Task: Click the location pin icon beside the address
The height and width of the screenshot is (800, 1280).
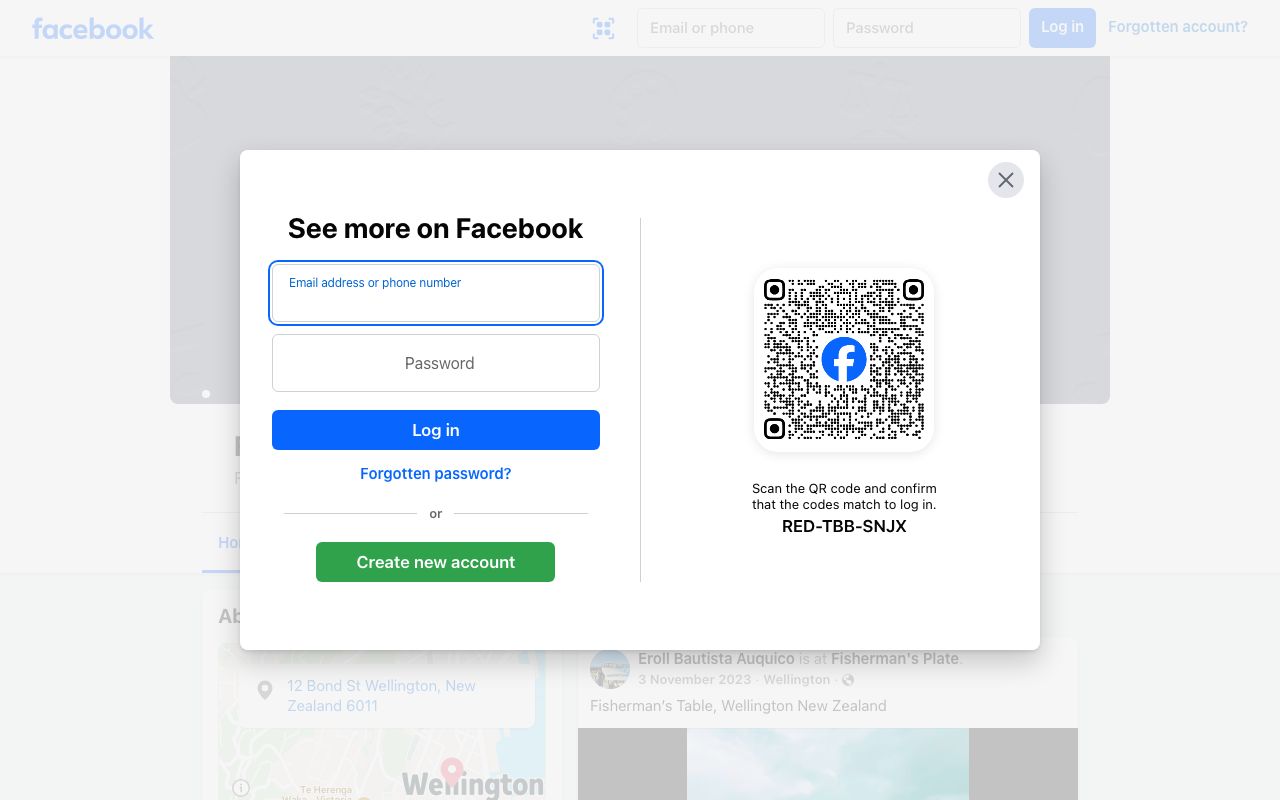Action: 265,690
